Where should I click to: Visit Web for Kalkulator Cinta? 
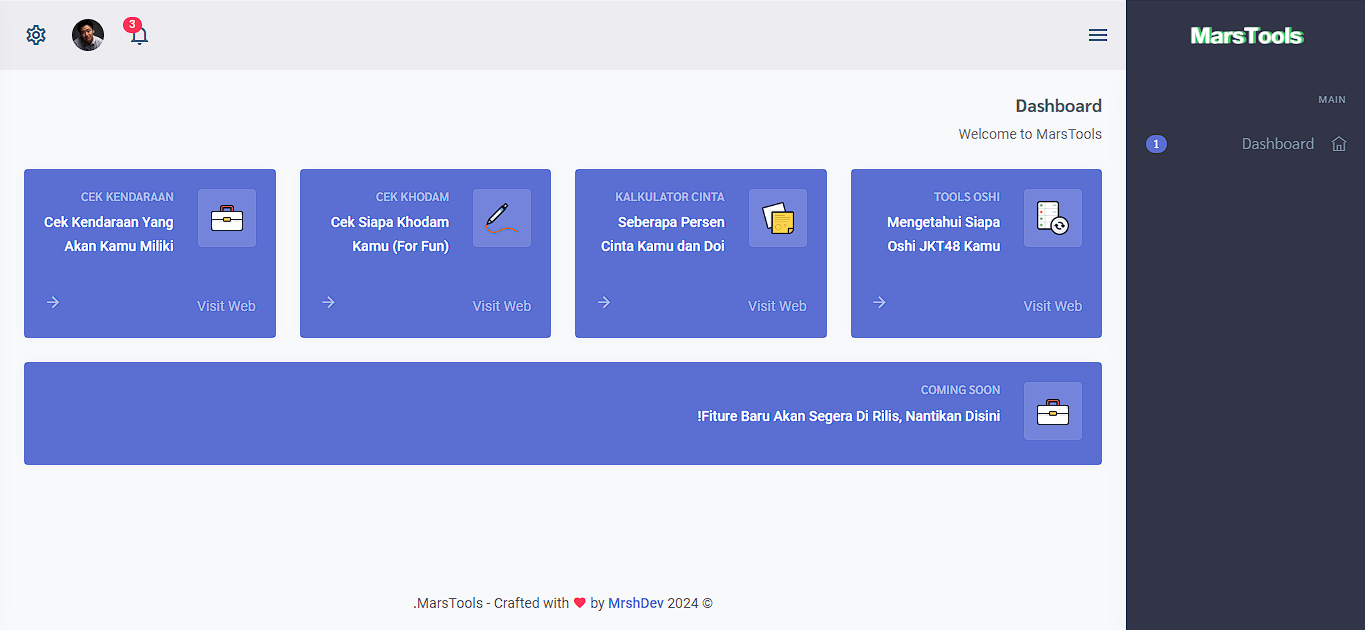[x=777, y=306]
